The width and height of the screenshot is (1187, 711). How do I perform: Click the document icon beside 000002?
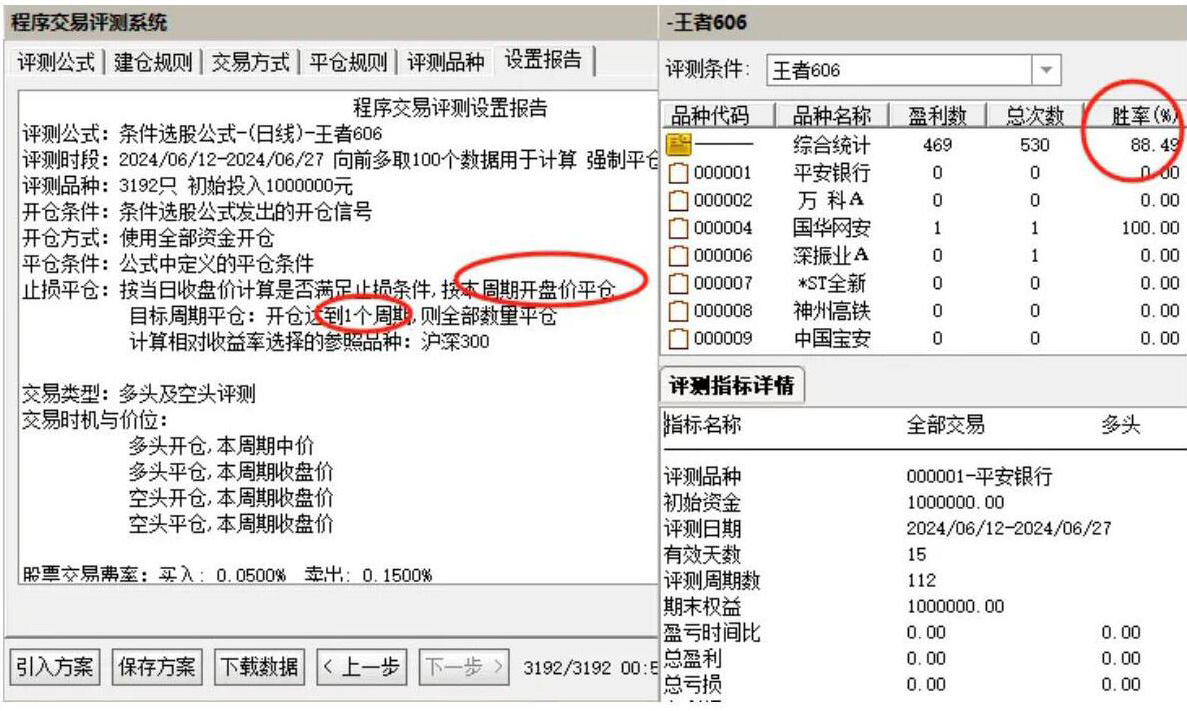pyautogui.click(x=679, y=201)
